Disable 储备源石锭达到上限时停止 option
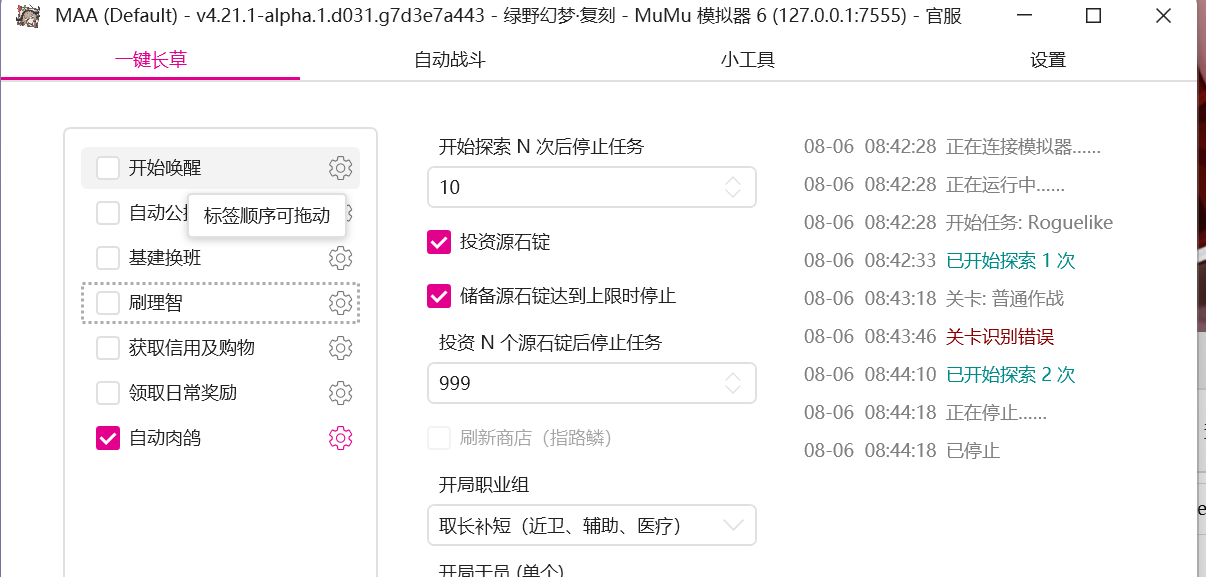1206x577 pixels. [437, 295]
